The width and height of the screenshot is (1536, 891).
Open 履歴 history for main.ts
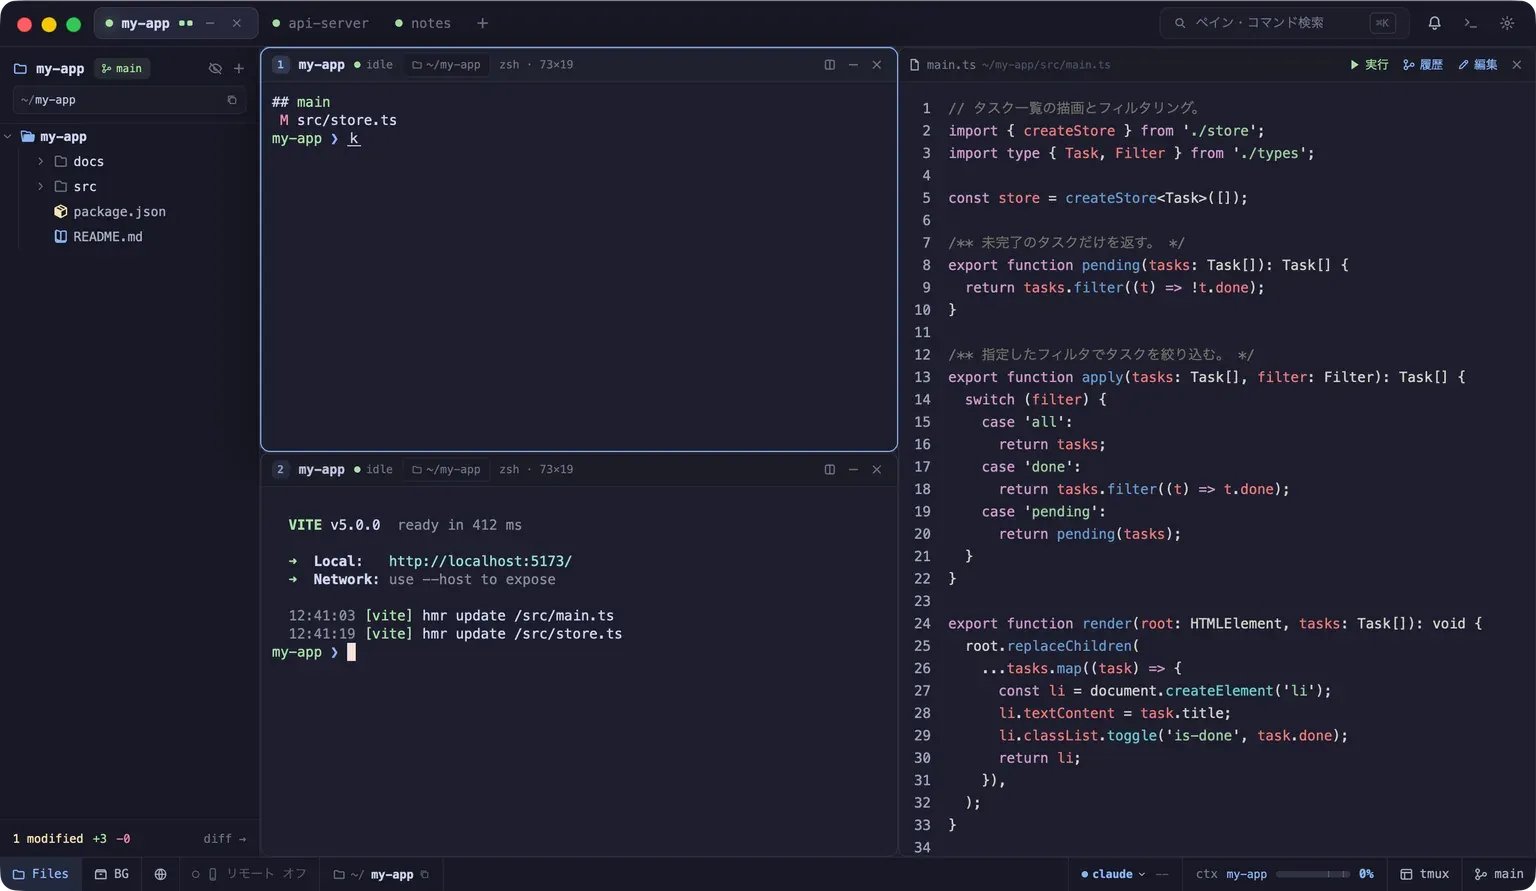[1423, 65]
